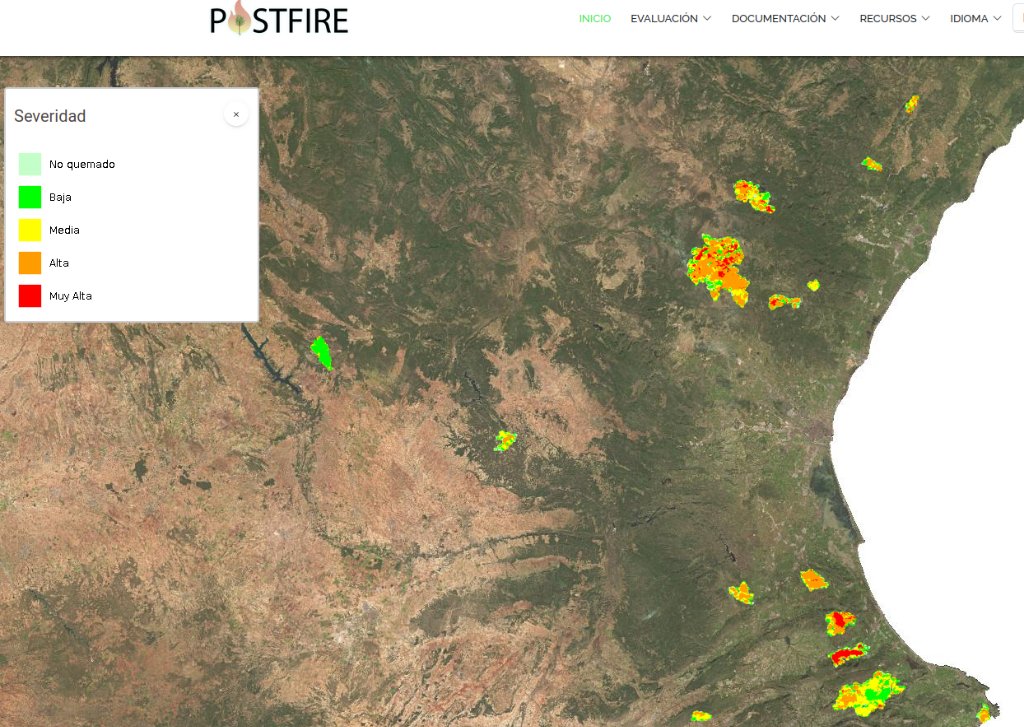The image size is (1024, 727).
Task: Click the solid green burn area near reservoir
Action: pyautogui.click(x=321, y=352)
